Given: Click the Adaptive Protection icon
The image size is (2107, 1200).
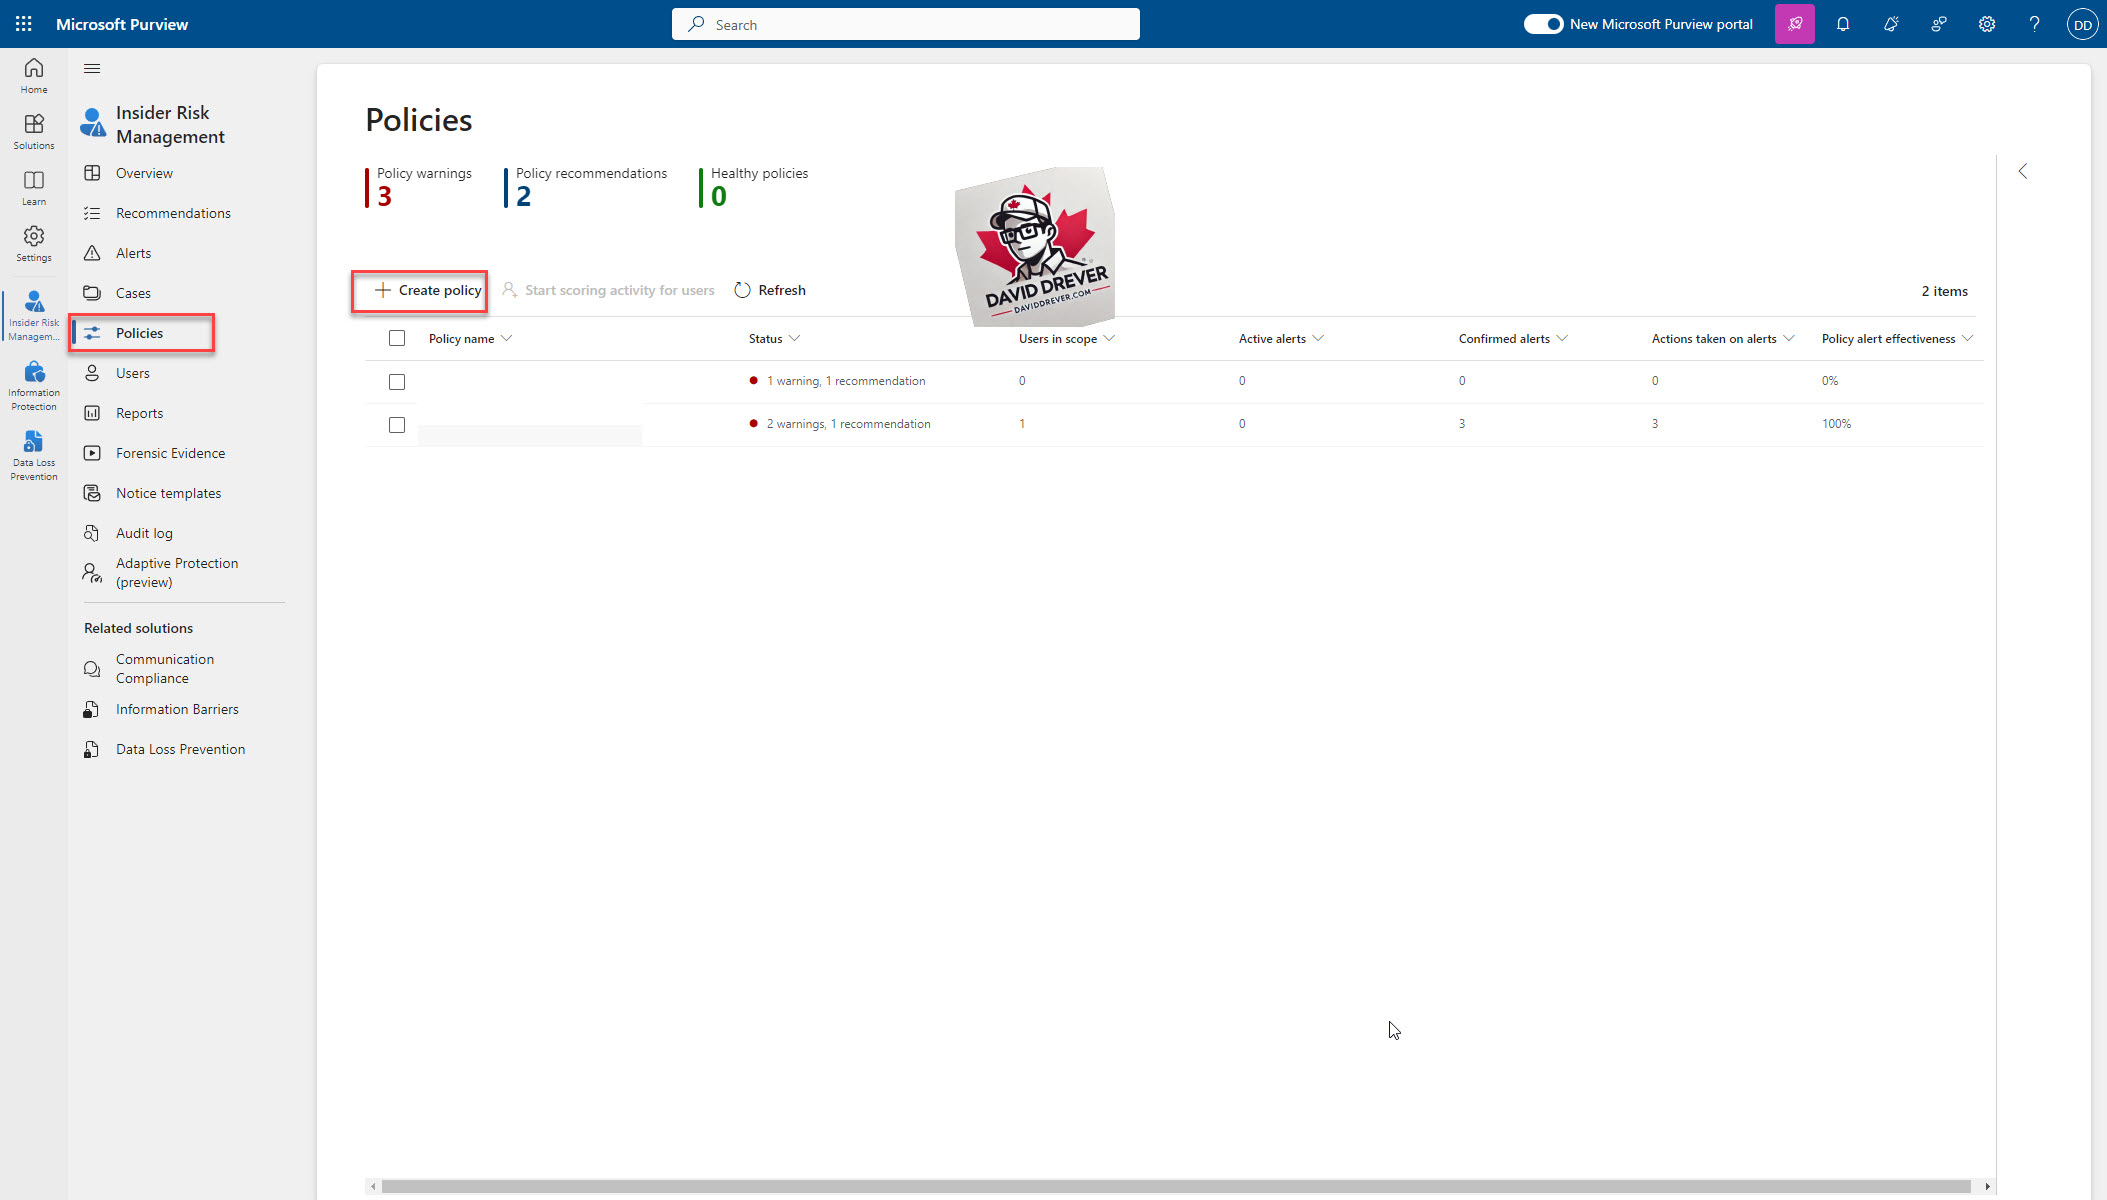Looking at the screenshot, I should click(x=92, y=572).
